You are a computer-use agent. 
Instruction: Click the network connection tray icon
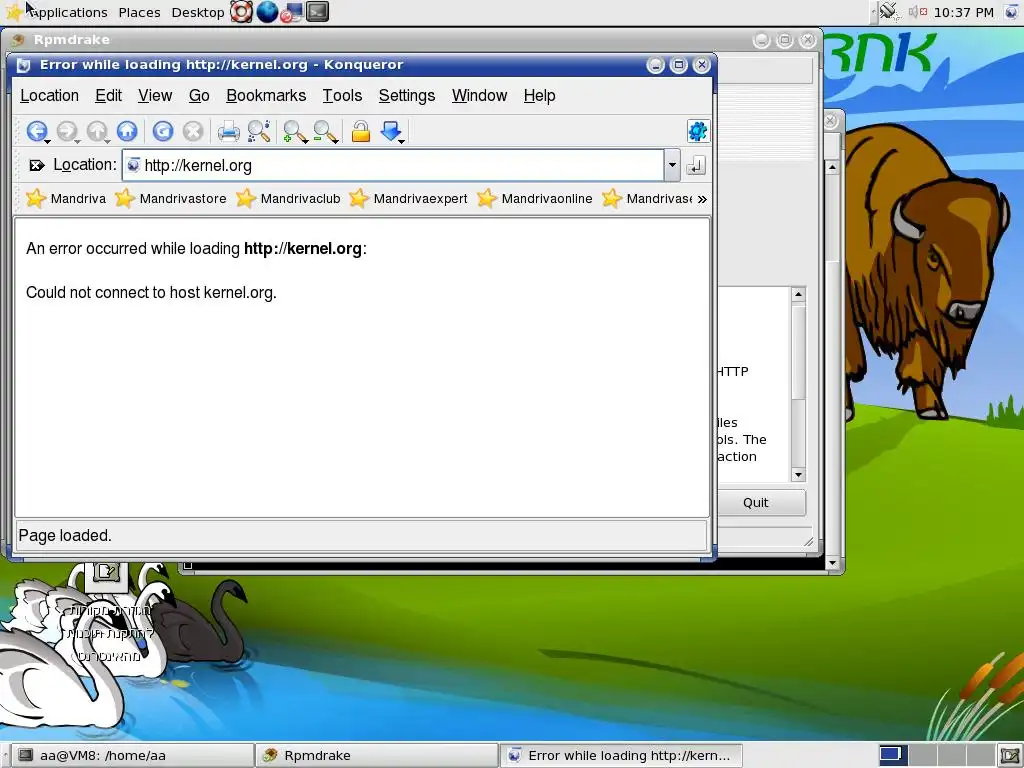click(x=888, y=11)
